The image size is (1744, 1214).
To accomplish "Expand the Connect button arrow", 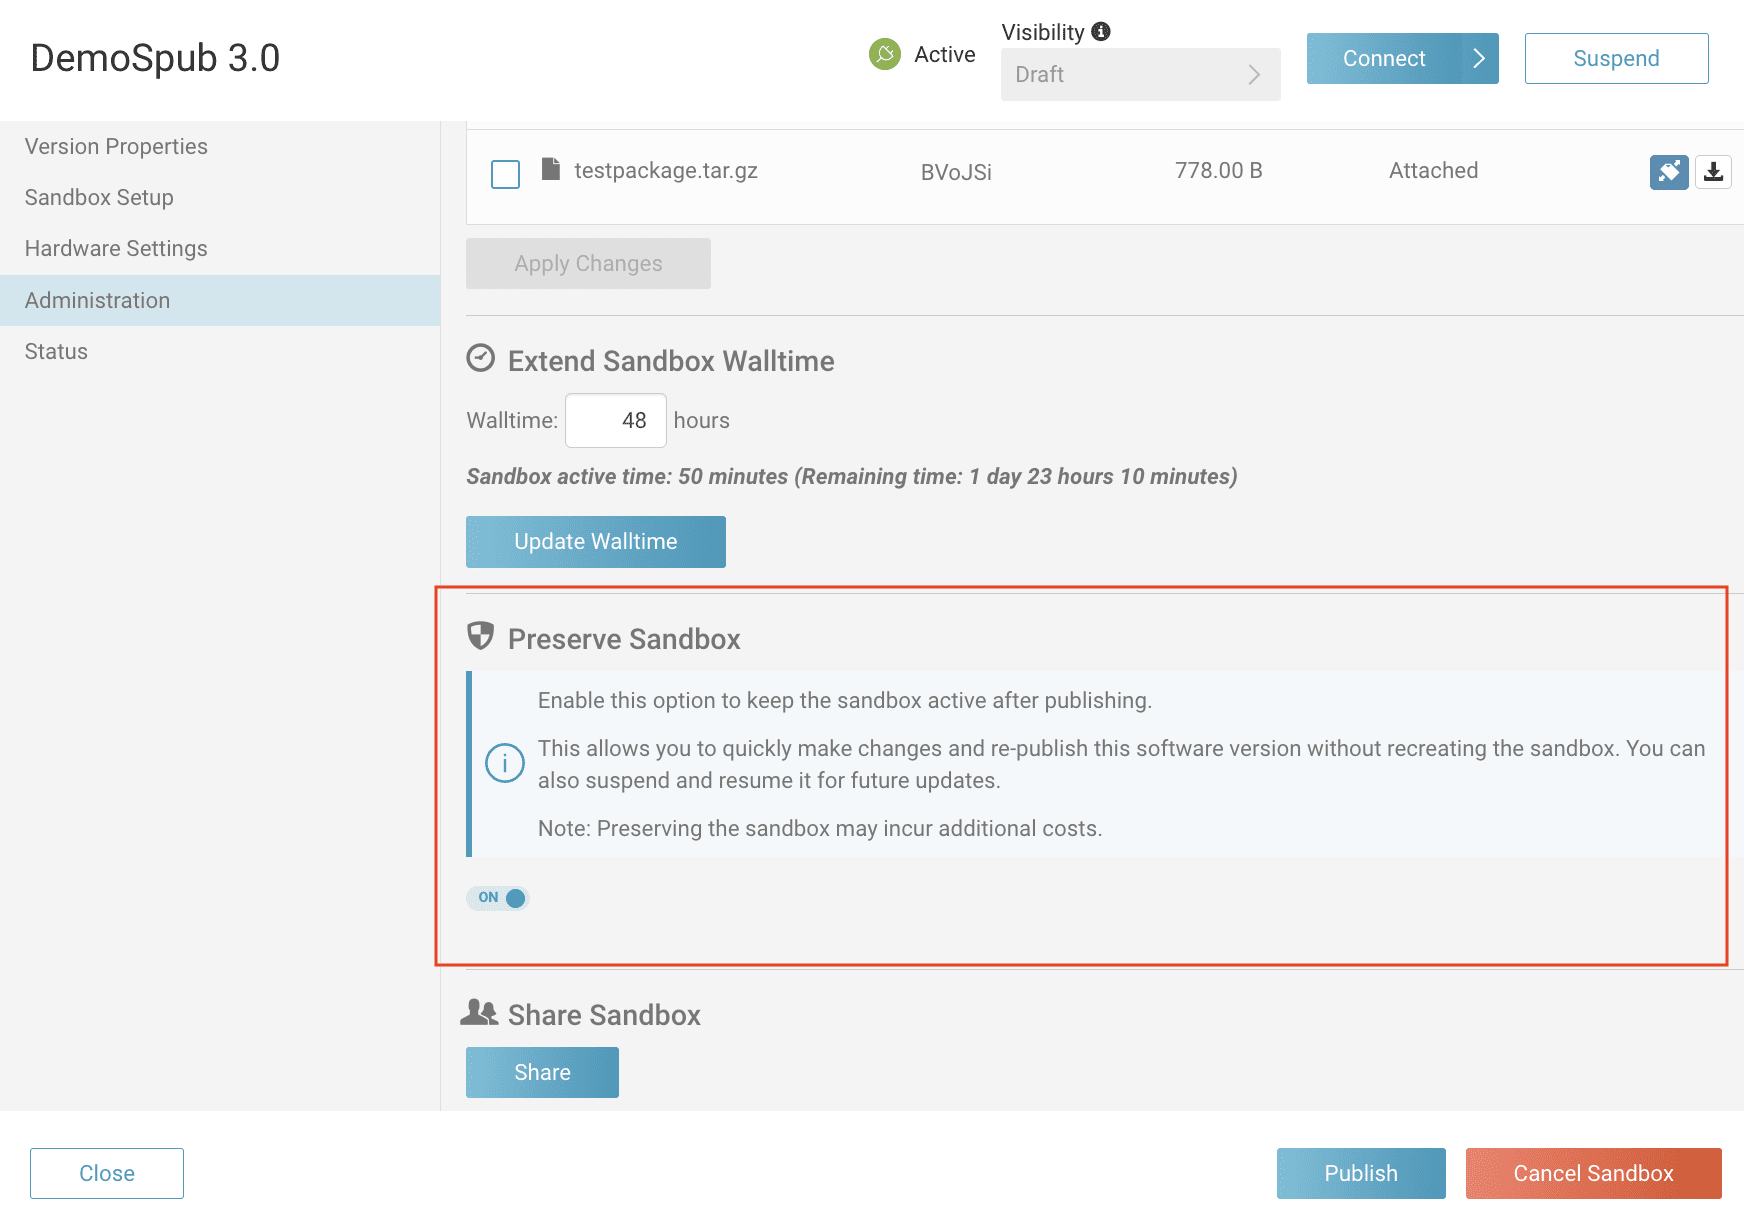I will click(x=1478, y=59).
